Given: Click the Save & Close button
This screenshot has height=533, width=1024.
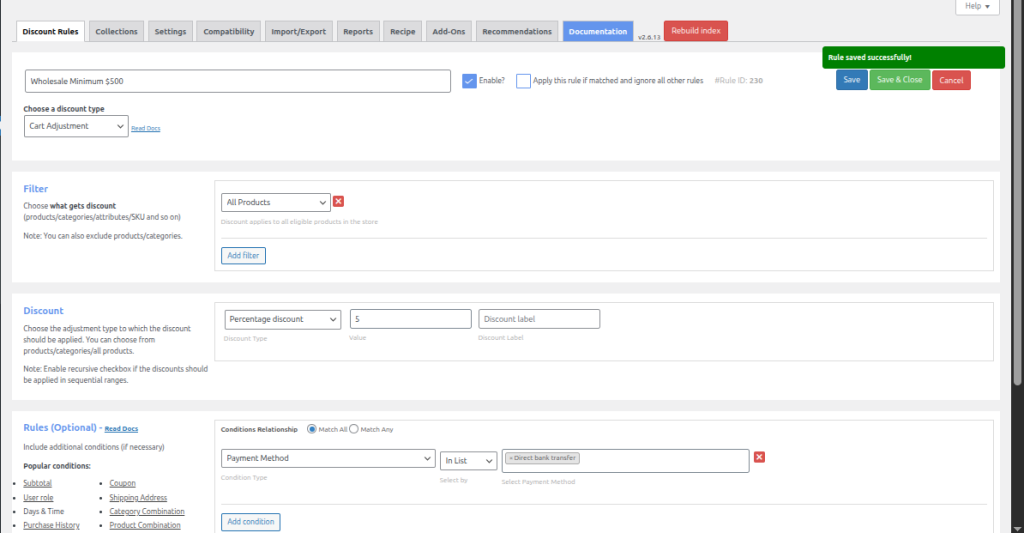Looking at the screenshot, I should 899,80.
